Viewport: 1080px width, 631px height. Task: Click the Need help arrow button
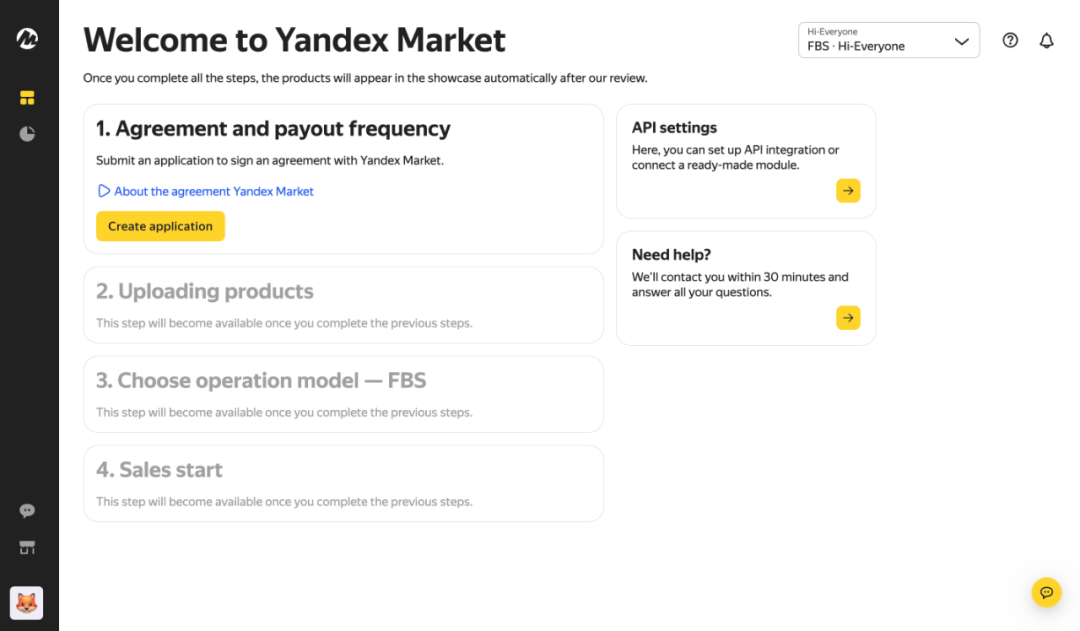(x=848, y=318)
